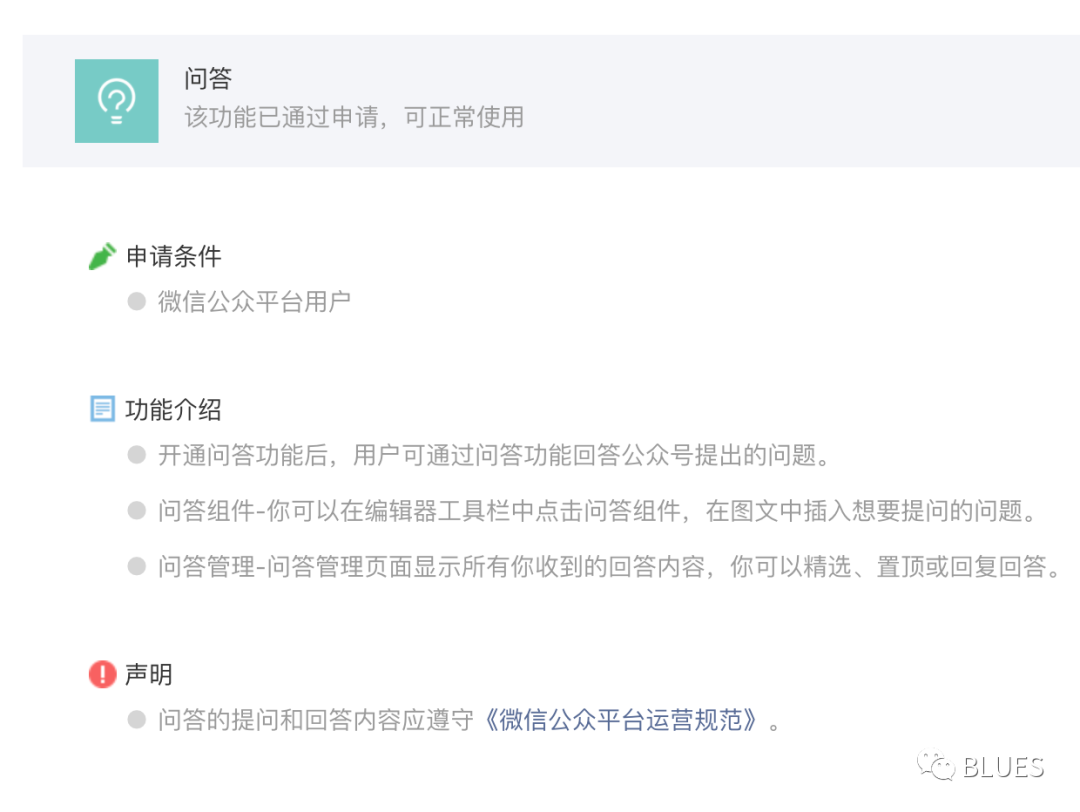Click the 微信公众平台用户 requirement text

tap(254, 302)
